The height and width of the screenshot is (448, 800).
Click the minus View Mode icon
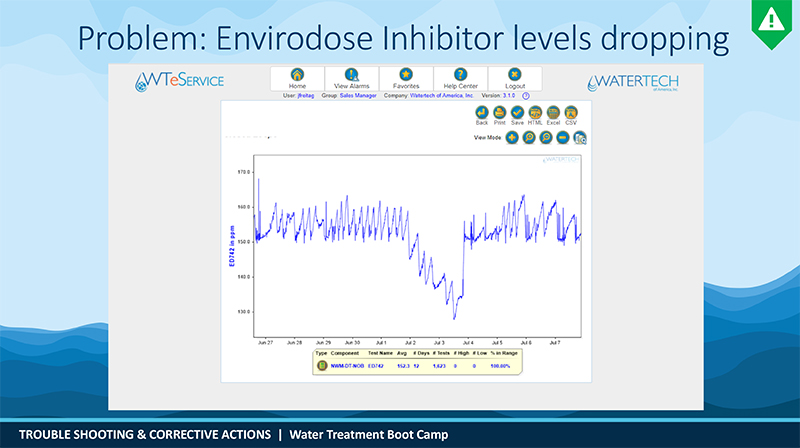pos(563,137)
